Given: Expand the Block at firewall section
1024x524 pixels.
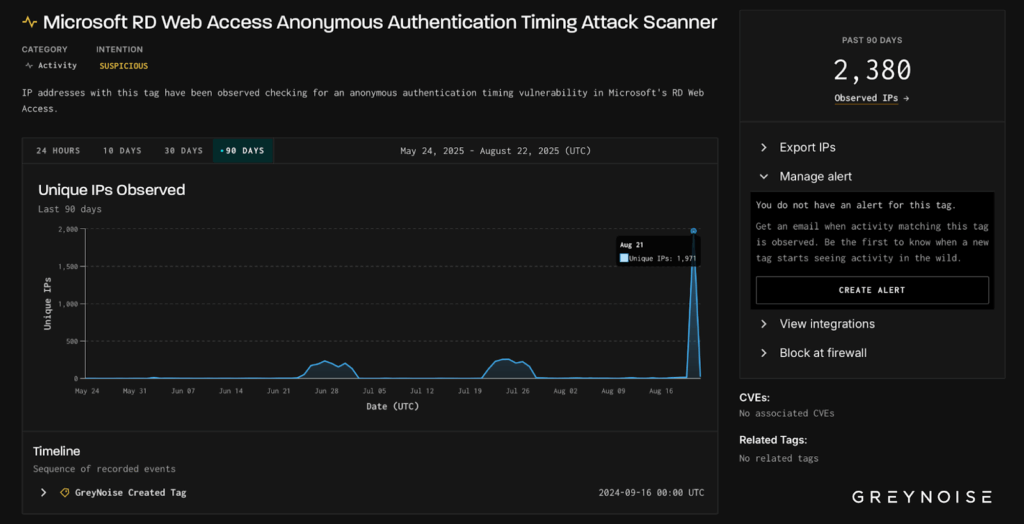Looking at the screenshot, I should [x=822, y=353].
